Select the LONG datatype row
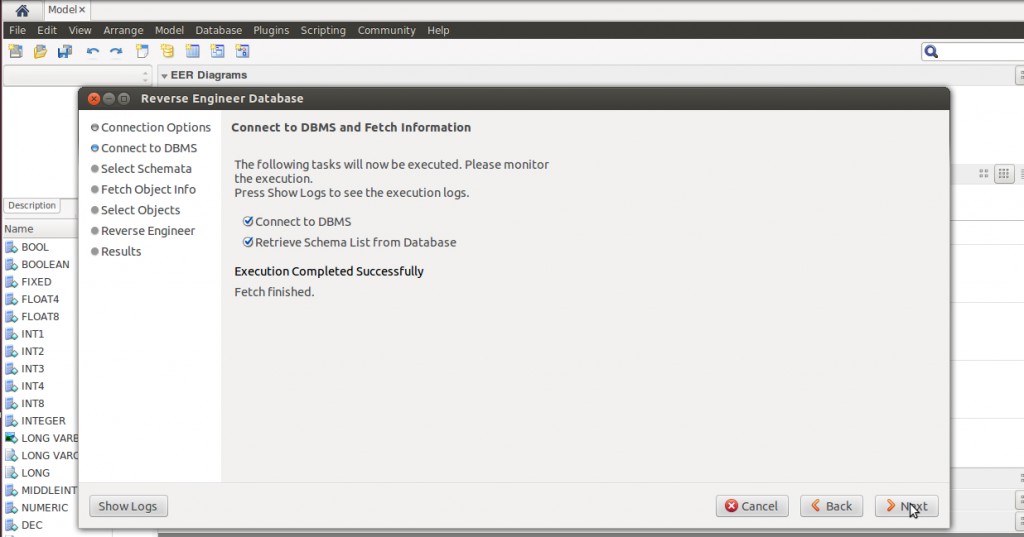 (x=40, y=473)
